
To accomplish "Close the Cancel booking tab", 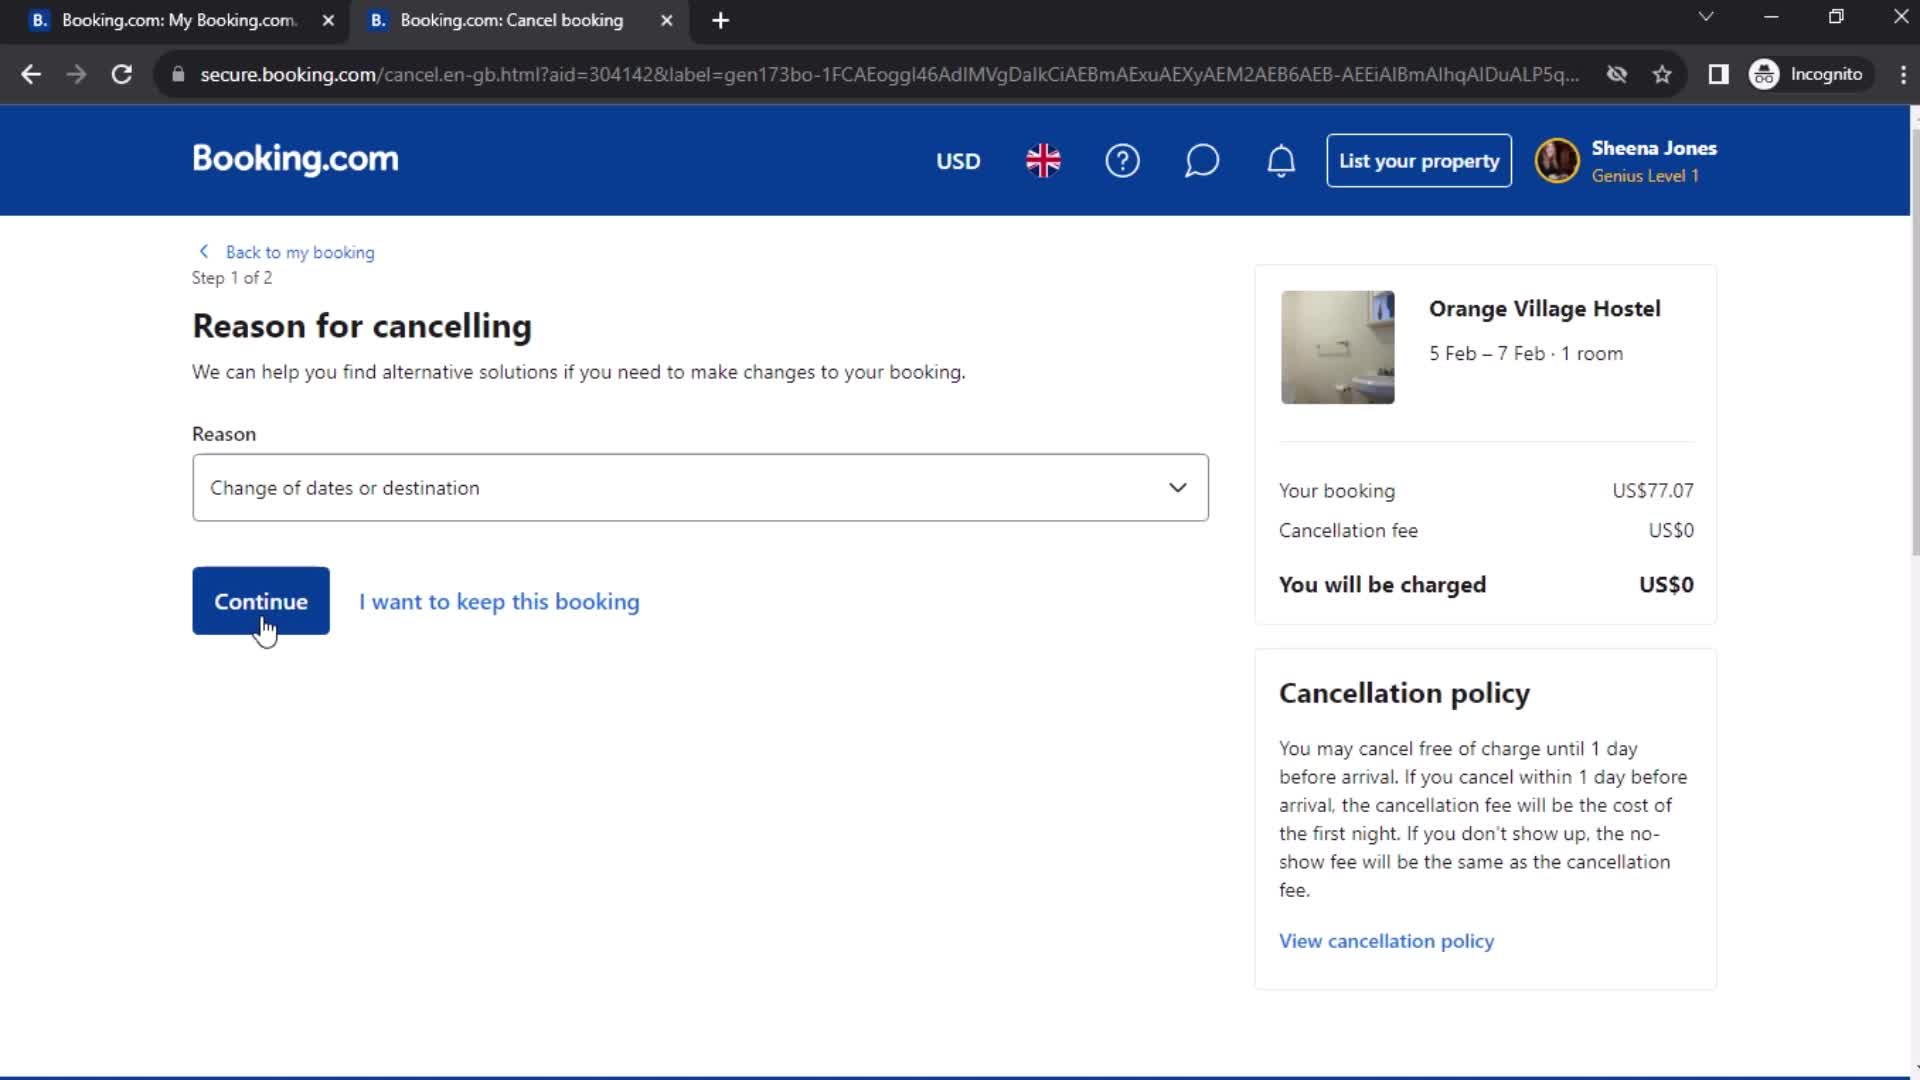I will 666,20.
